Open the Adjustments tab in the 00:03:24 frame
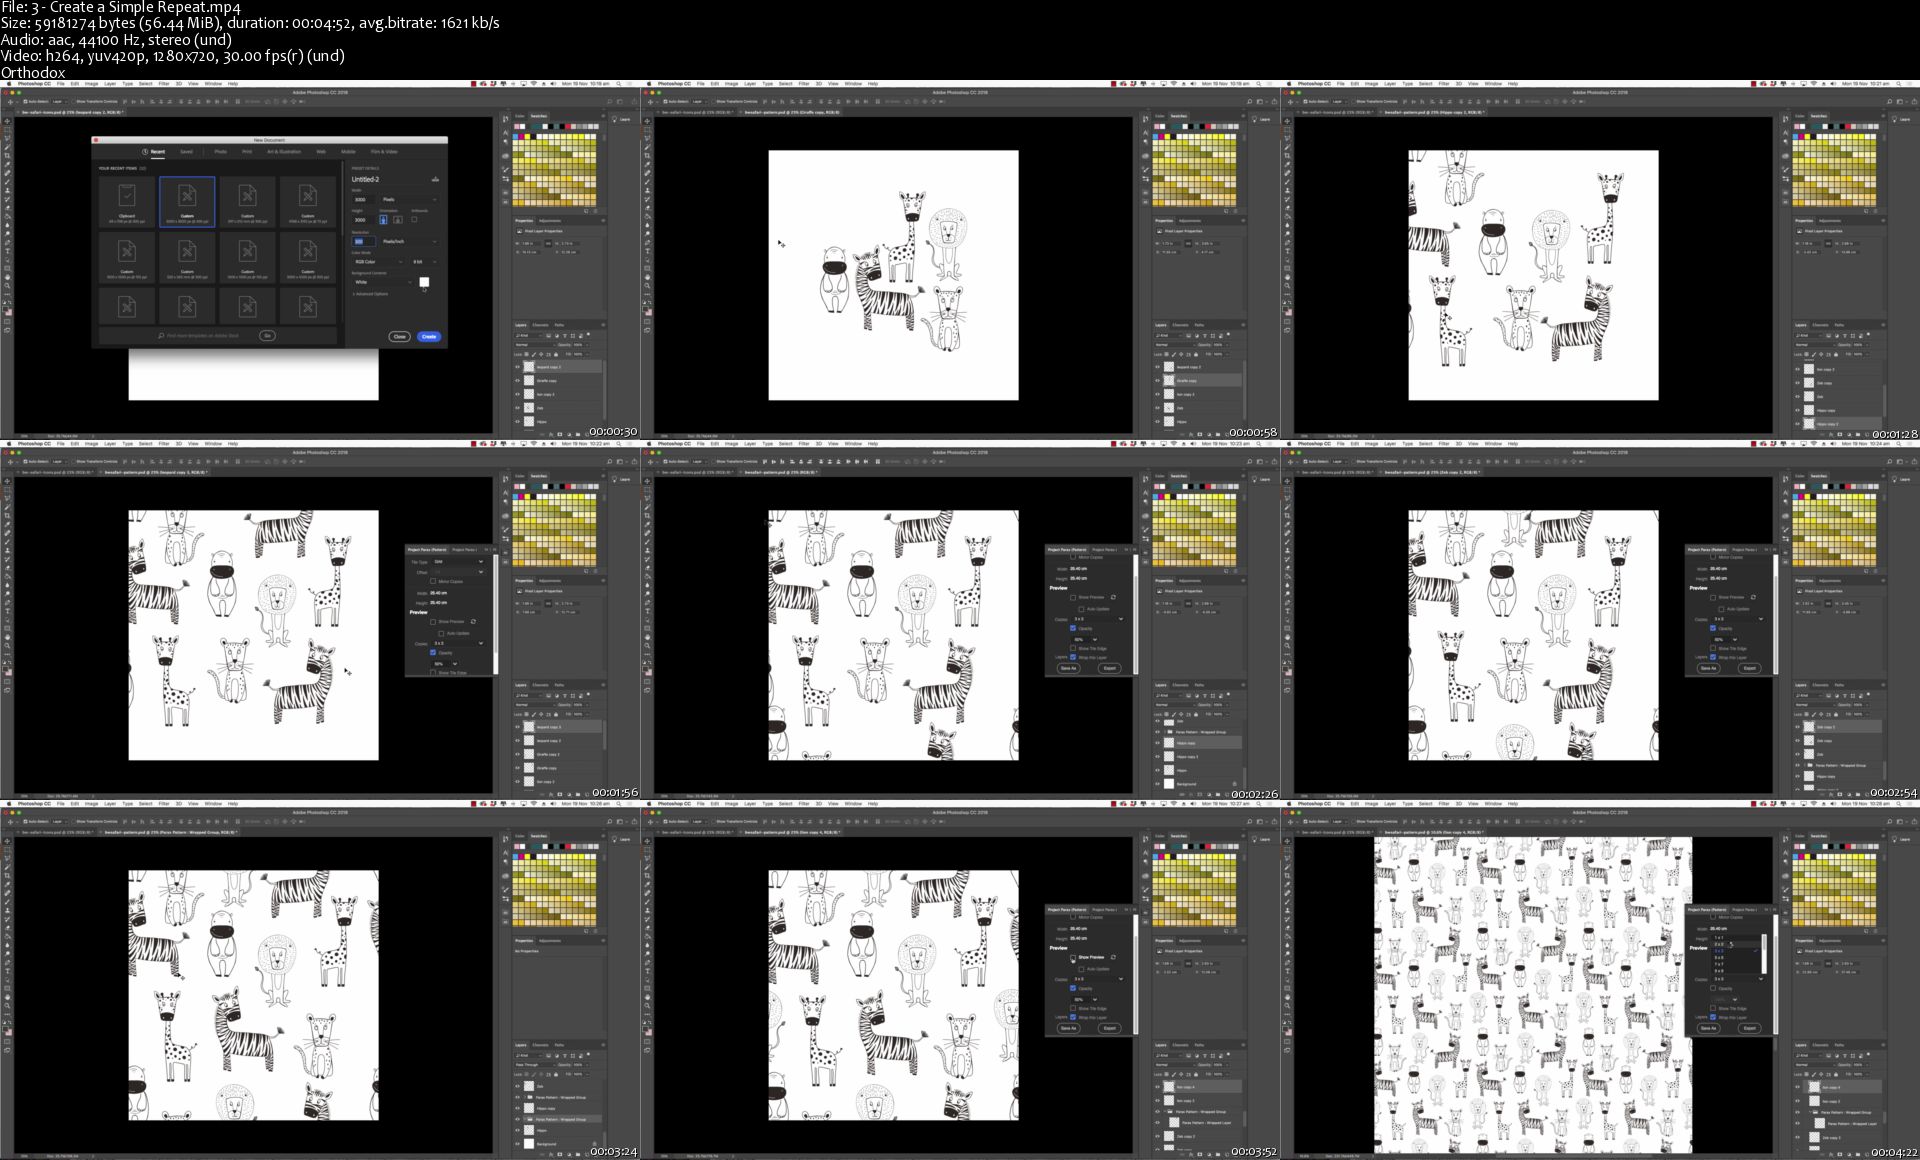 coord(550,940)
